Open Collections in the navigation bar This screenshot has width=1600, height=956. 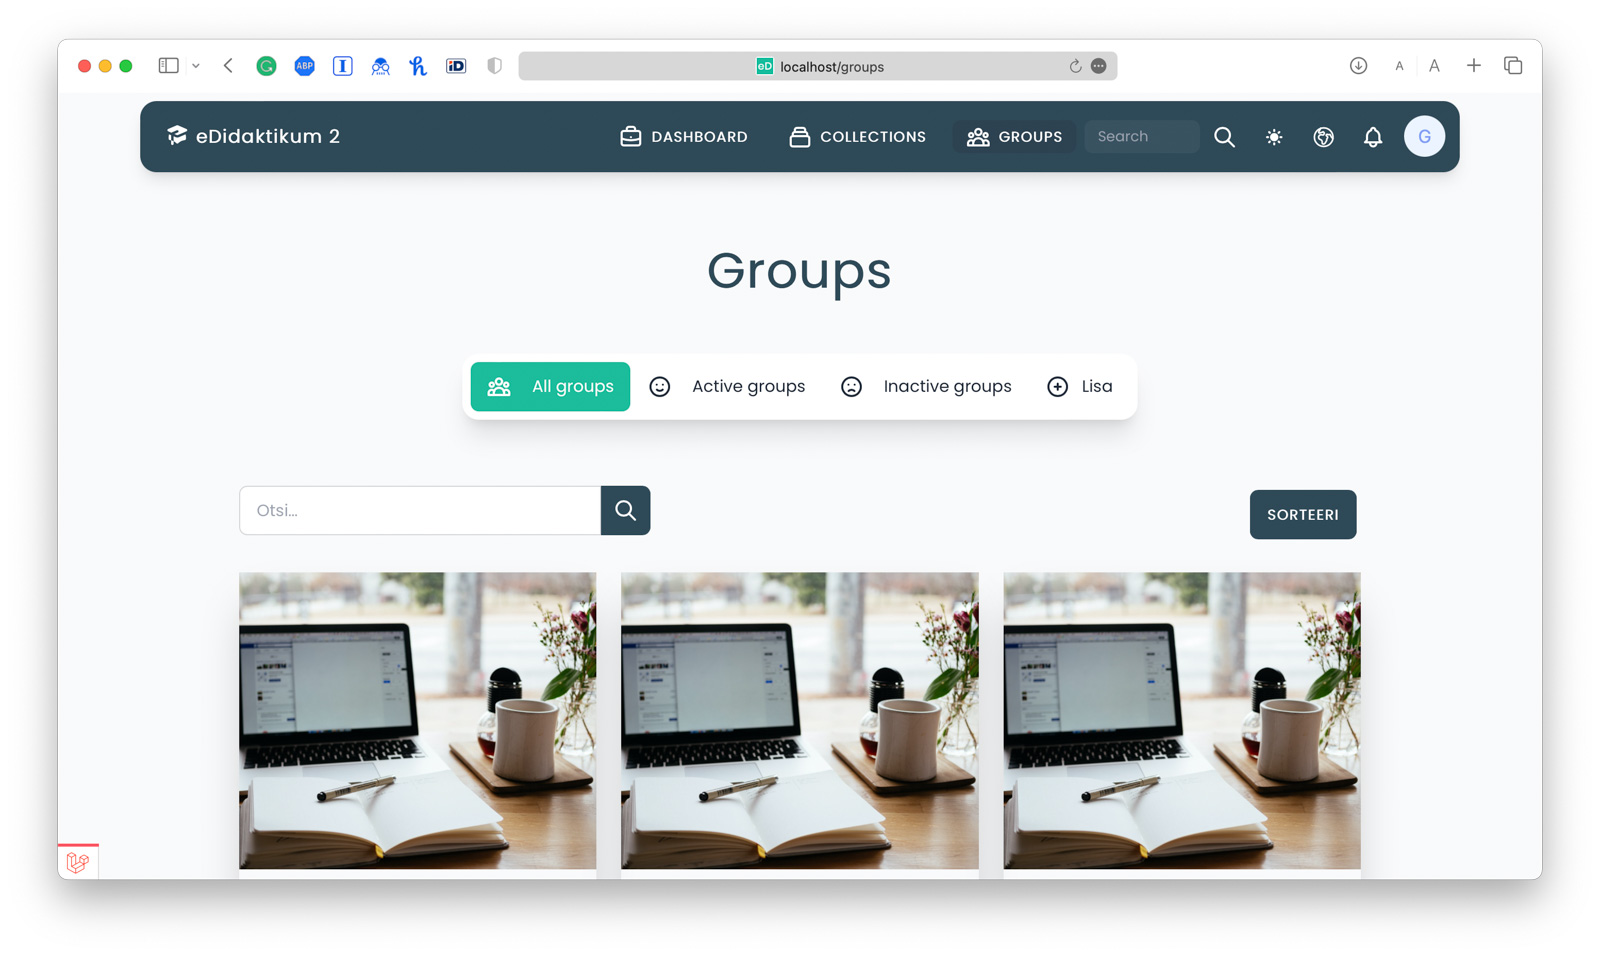point(858,137)
